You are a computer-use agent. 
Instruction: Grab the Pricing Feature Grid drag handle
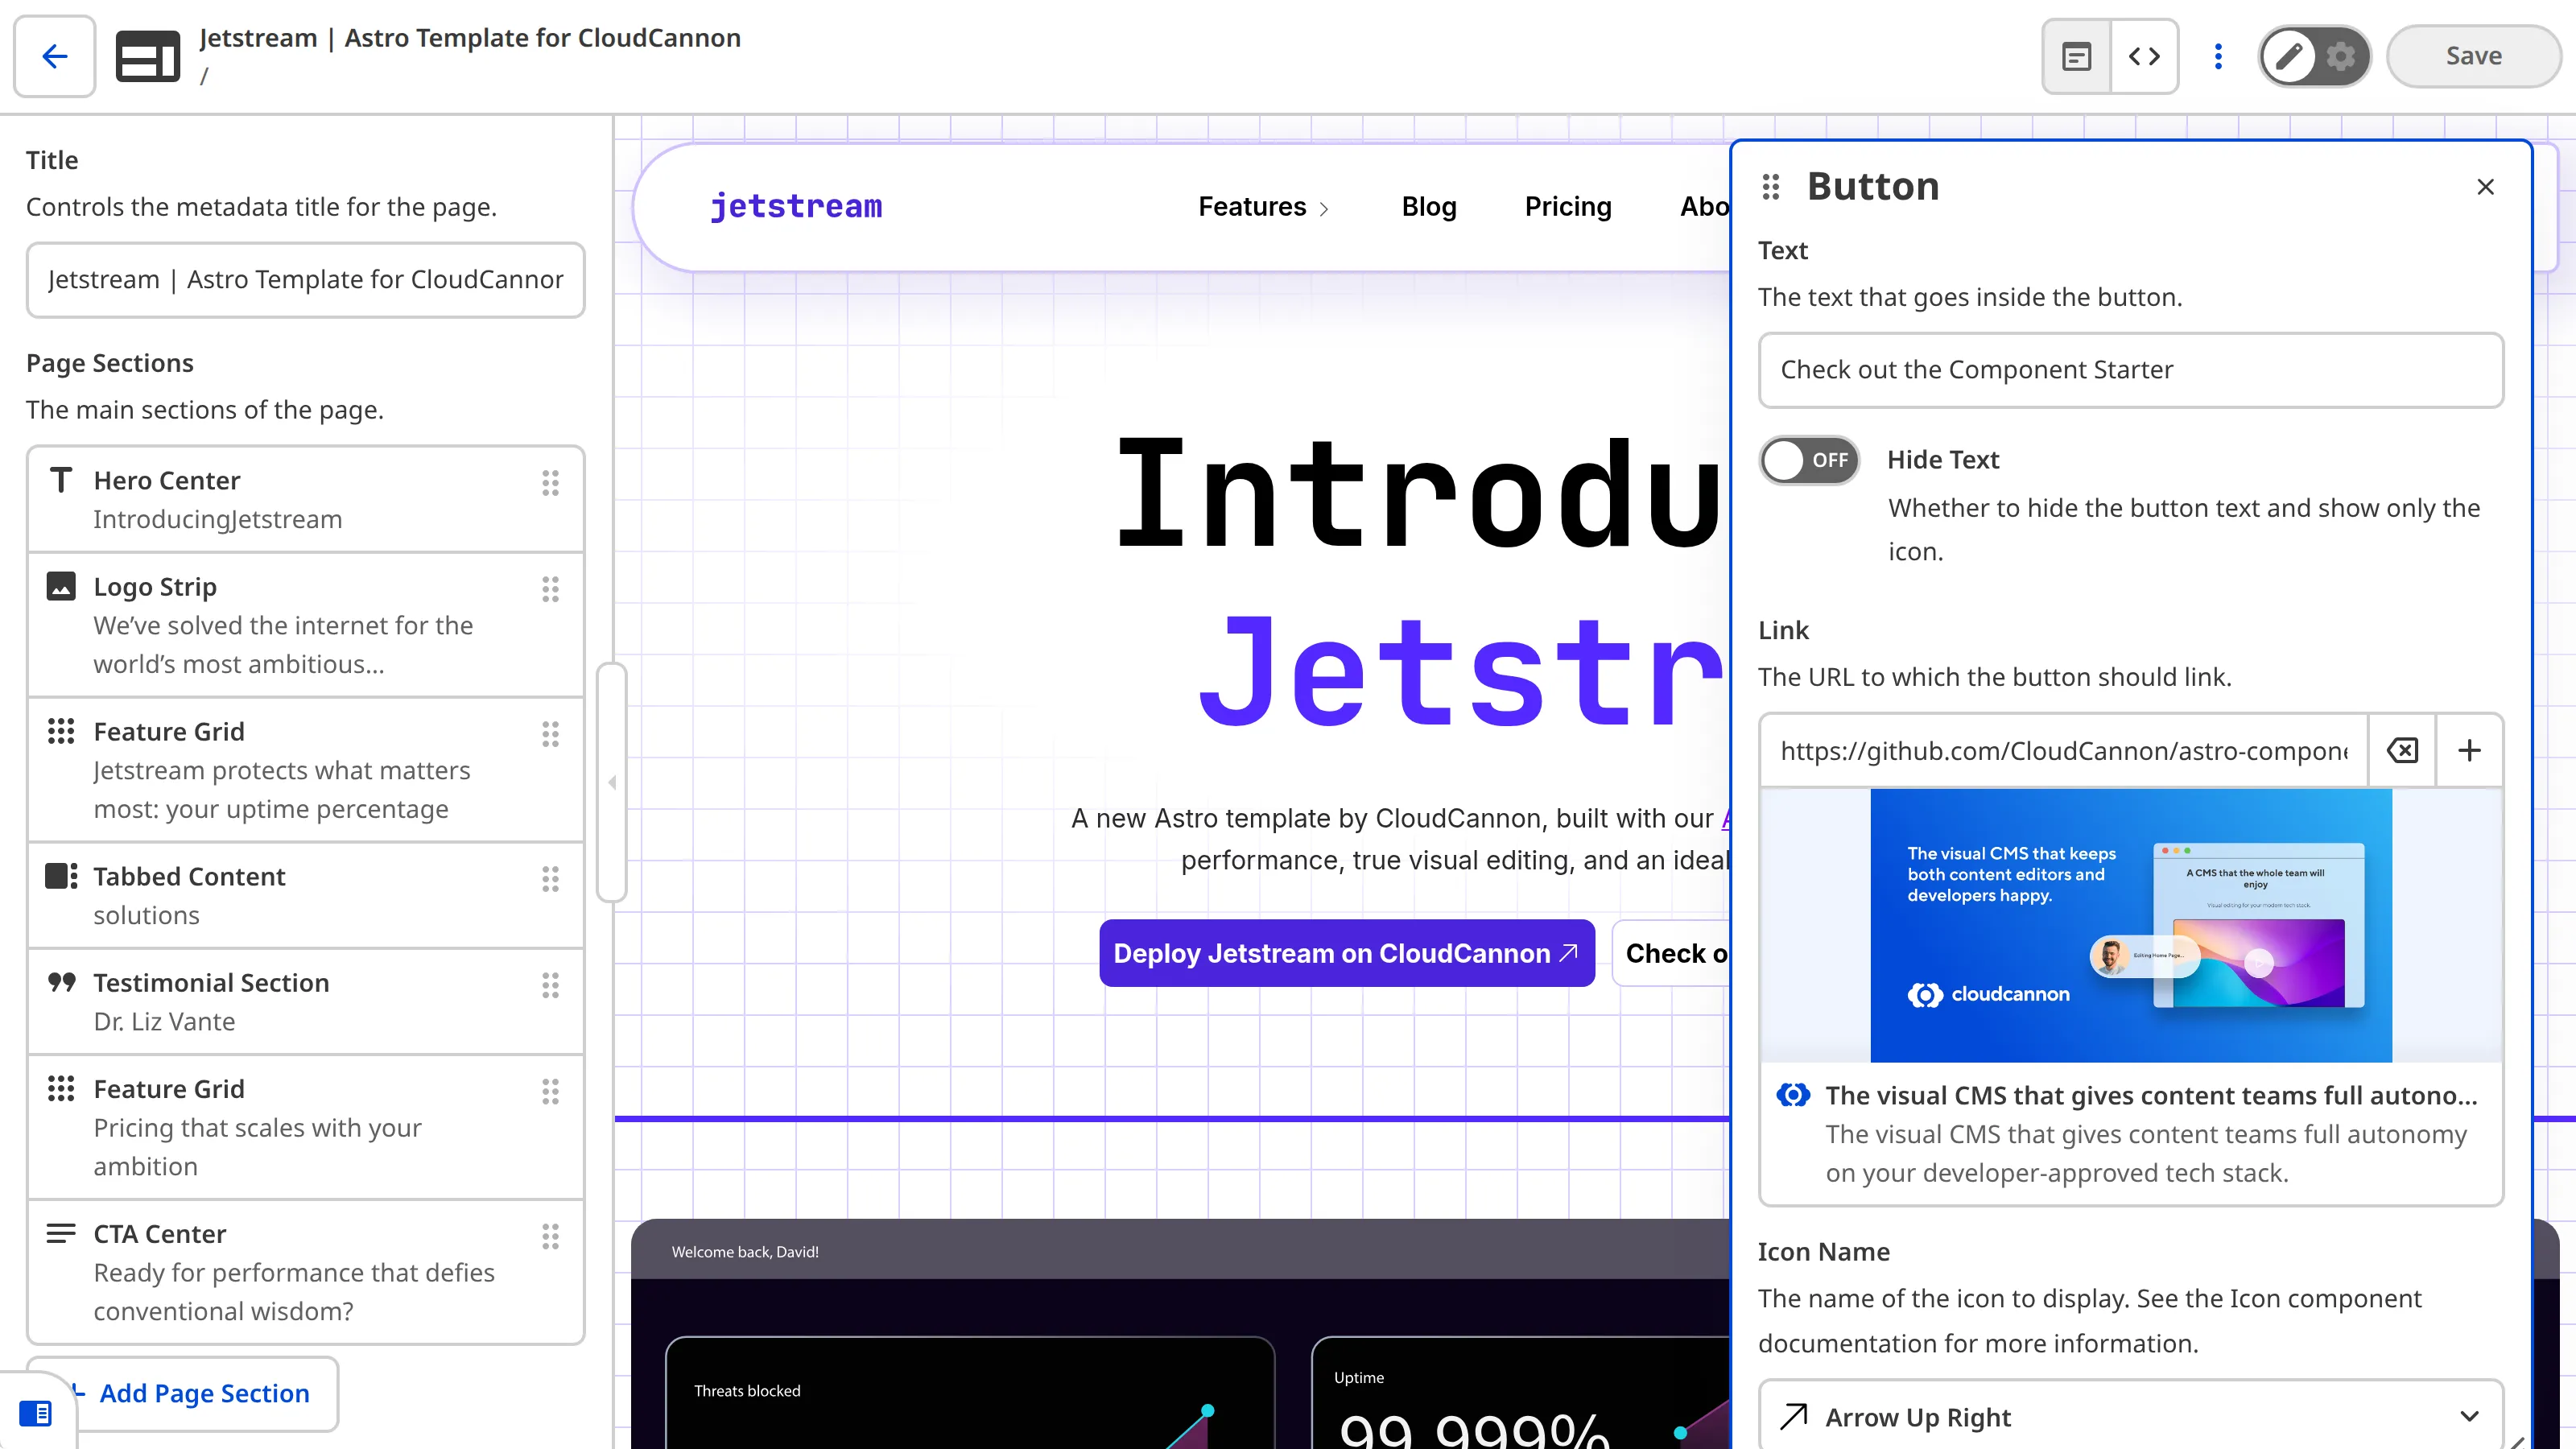[x=550, y=1091]
